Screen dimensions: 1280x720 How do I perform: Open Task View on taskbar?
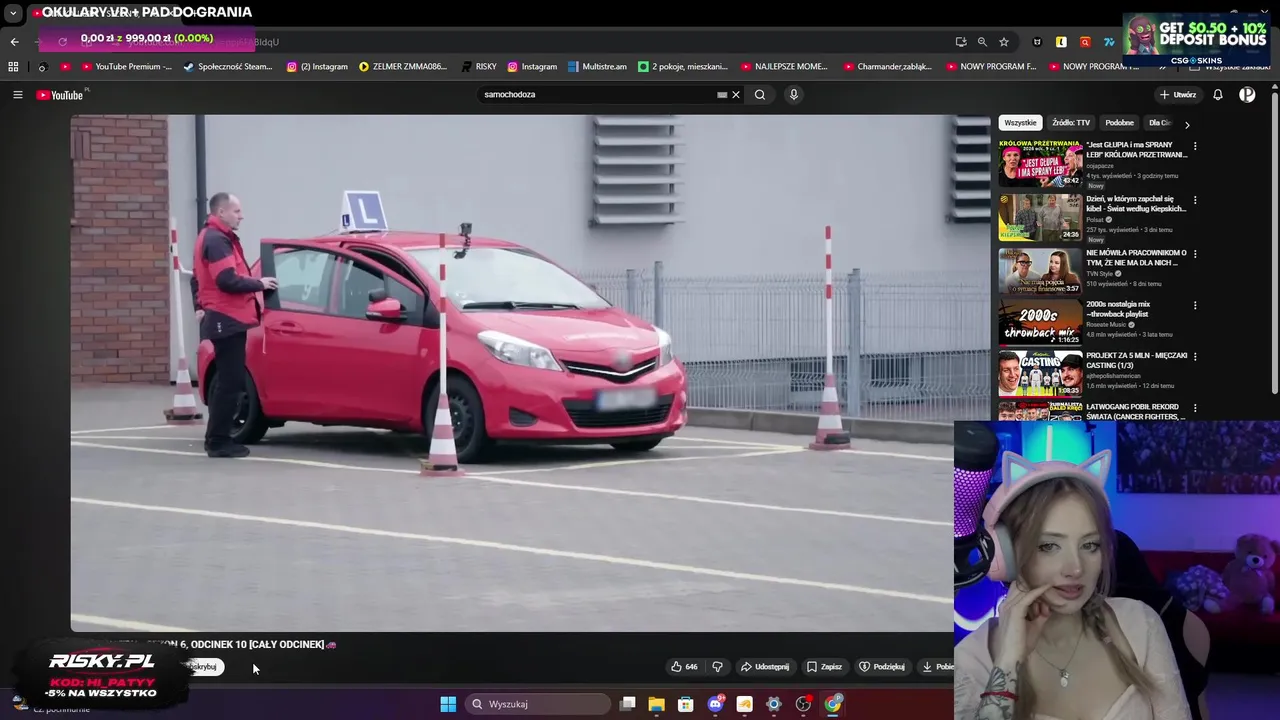[627, 704]
